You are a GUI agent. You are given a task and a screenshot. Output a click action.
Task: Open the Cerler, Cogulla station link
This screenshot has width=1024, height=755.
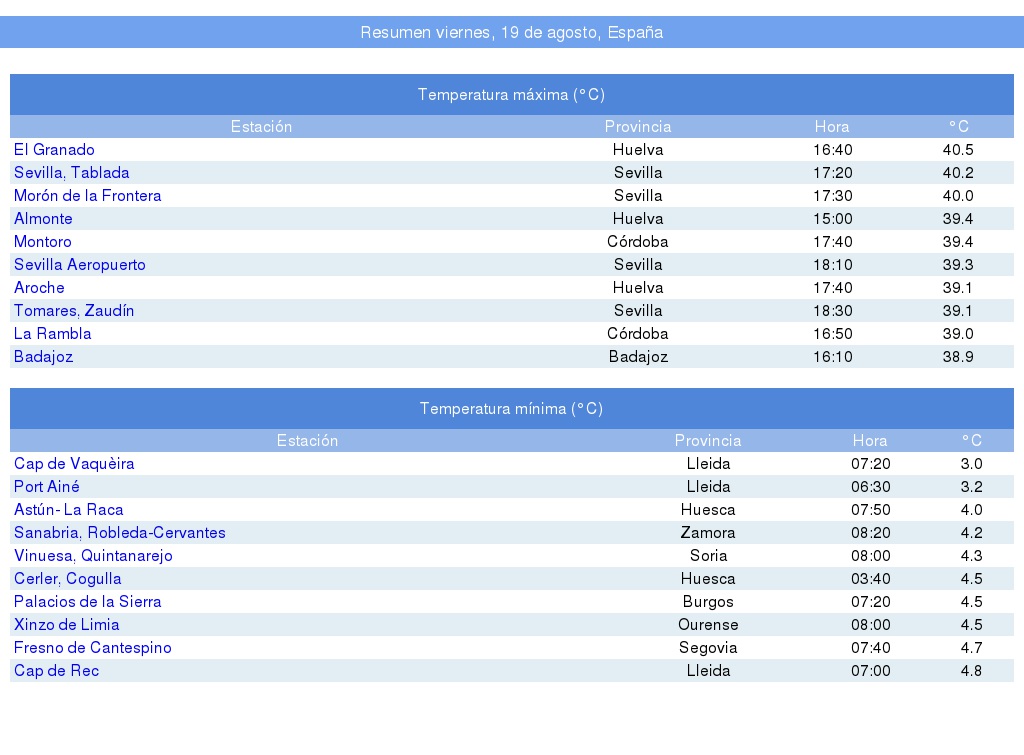(67, 579)
